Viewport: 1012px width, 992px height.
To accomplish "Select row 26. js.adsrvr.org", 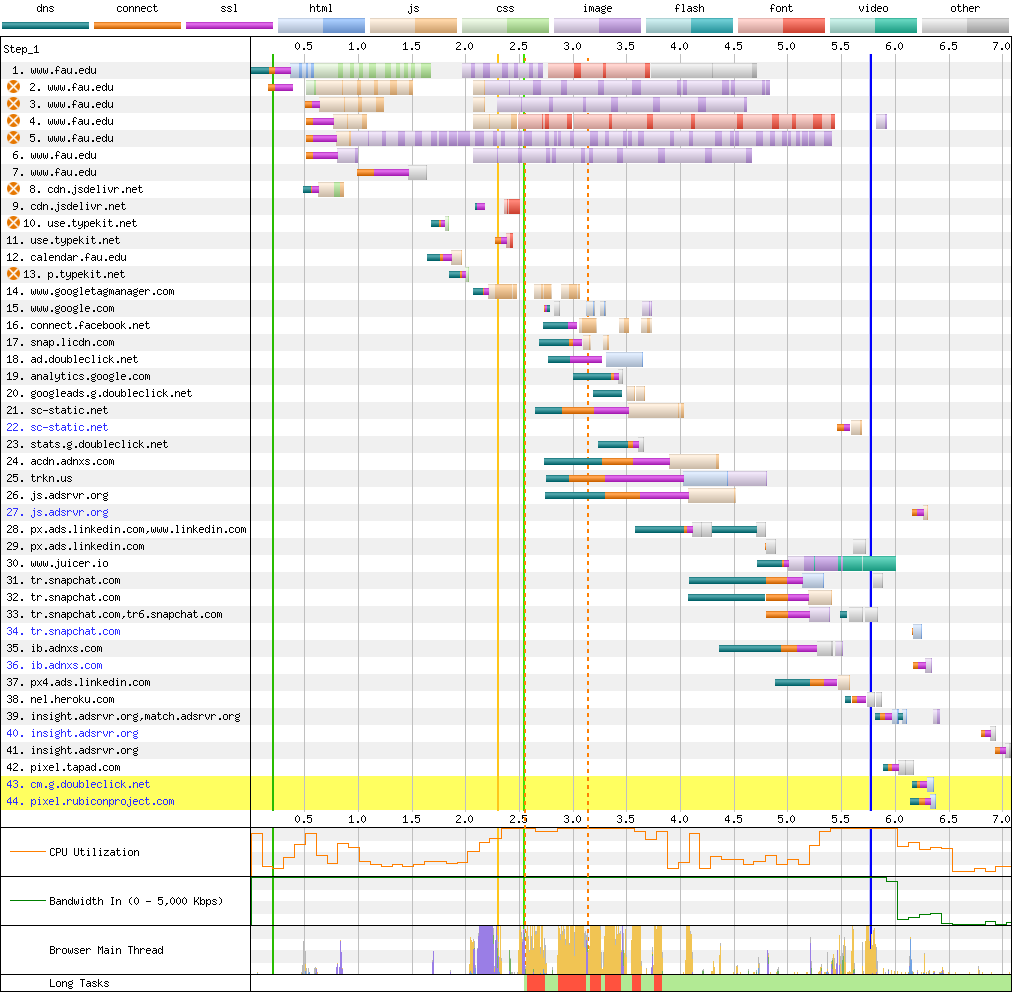I will click(x=57, y=495).
